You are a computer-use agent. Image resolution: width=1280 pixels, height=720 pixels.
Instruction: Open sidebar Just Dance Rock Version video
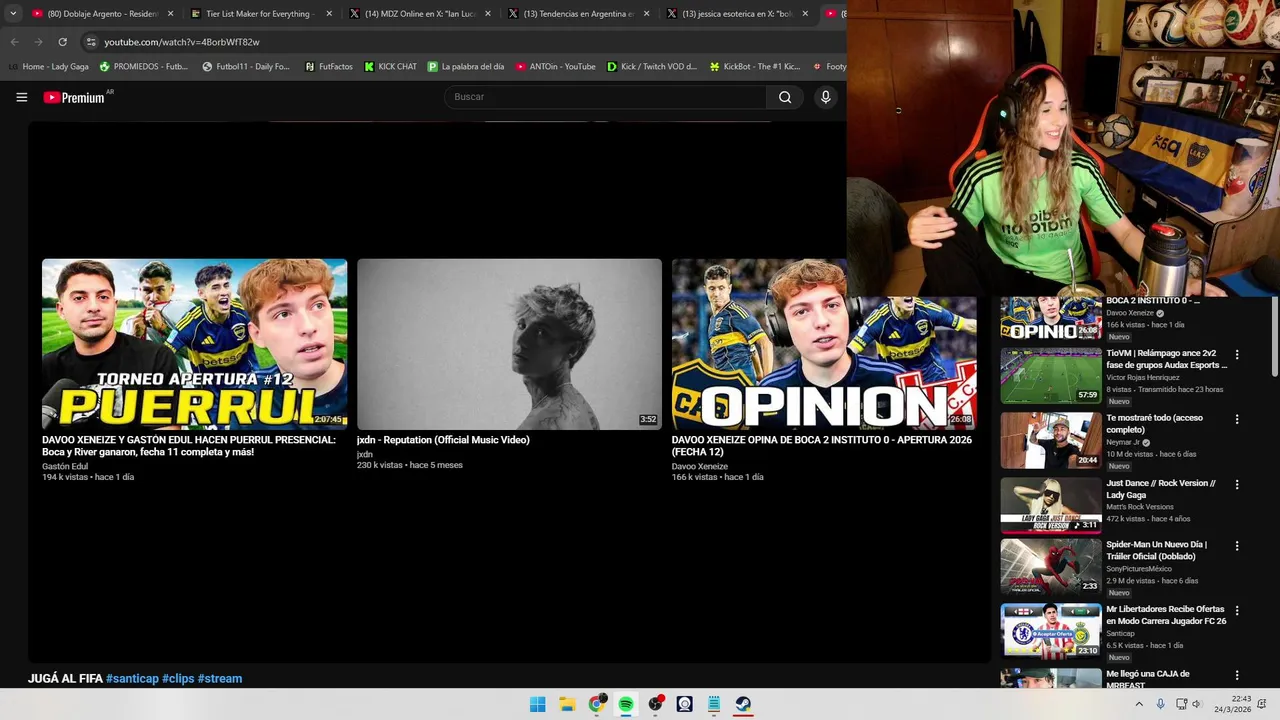pyautogui.click(x=1161, y=489)
